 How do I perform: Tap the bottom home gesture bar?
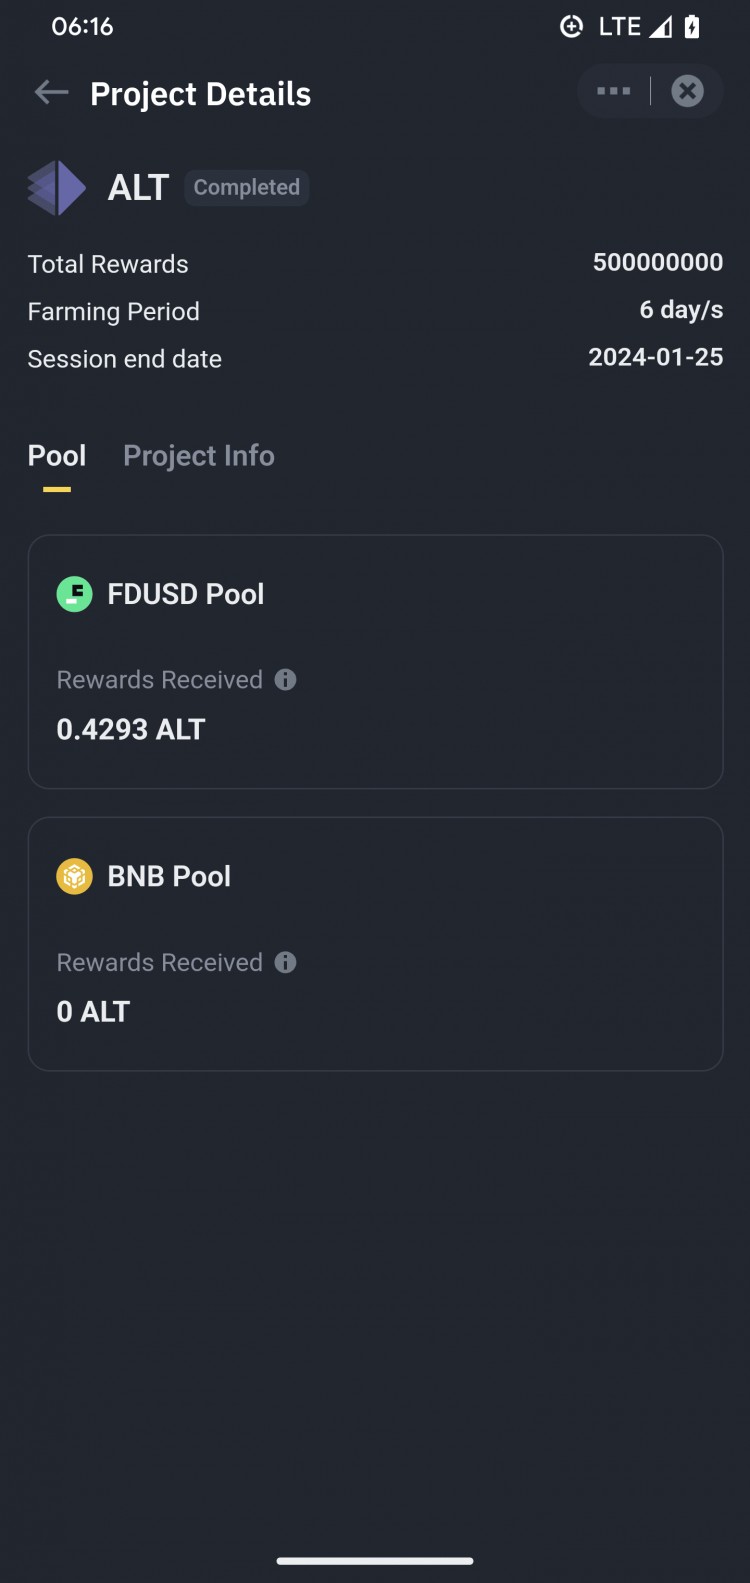click(375, 1560)
